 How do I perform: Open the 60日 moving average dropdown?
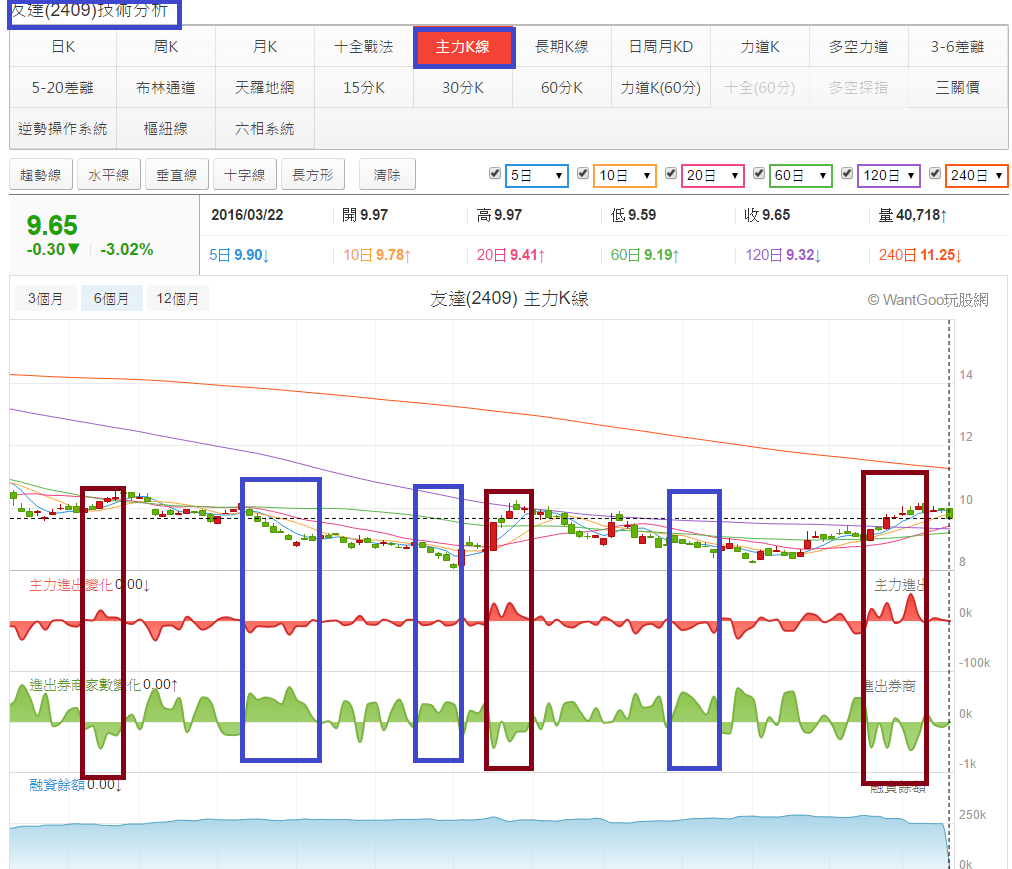point(800,176)
